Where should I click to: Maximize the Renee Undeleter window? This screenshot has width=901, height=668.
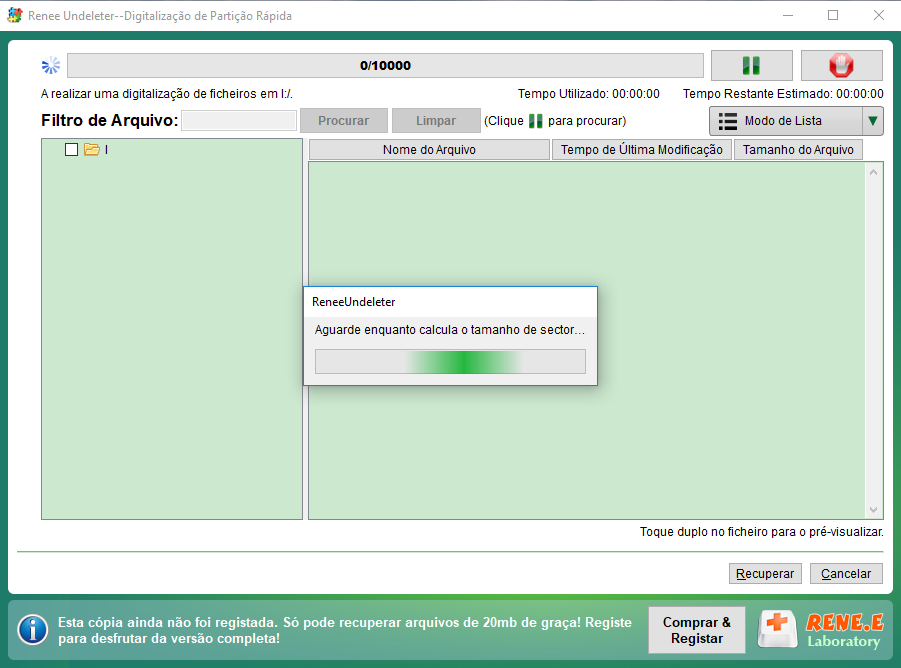pos(833,16)
